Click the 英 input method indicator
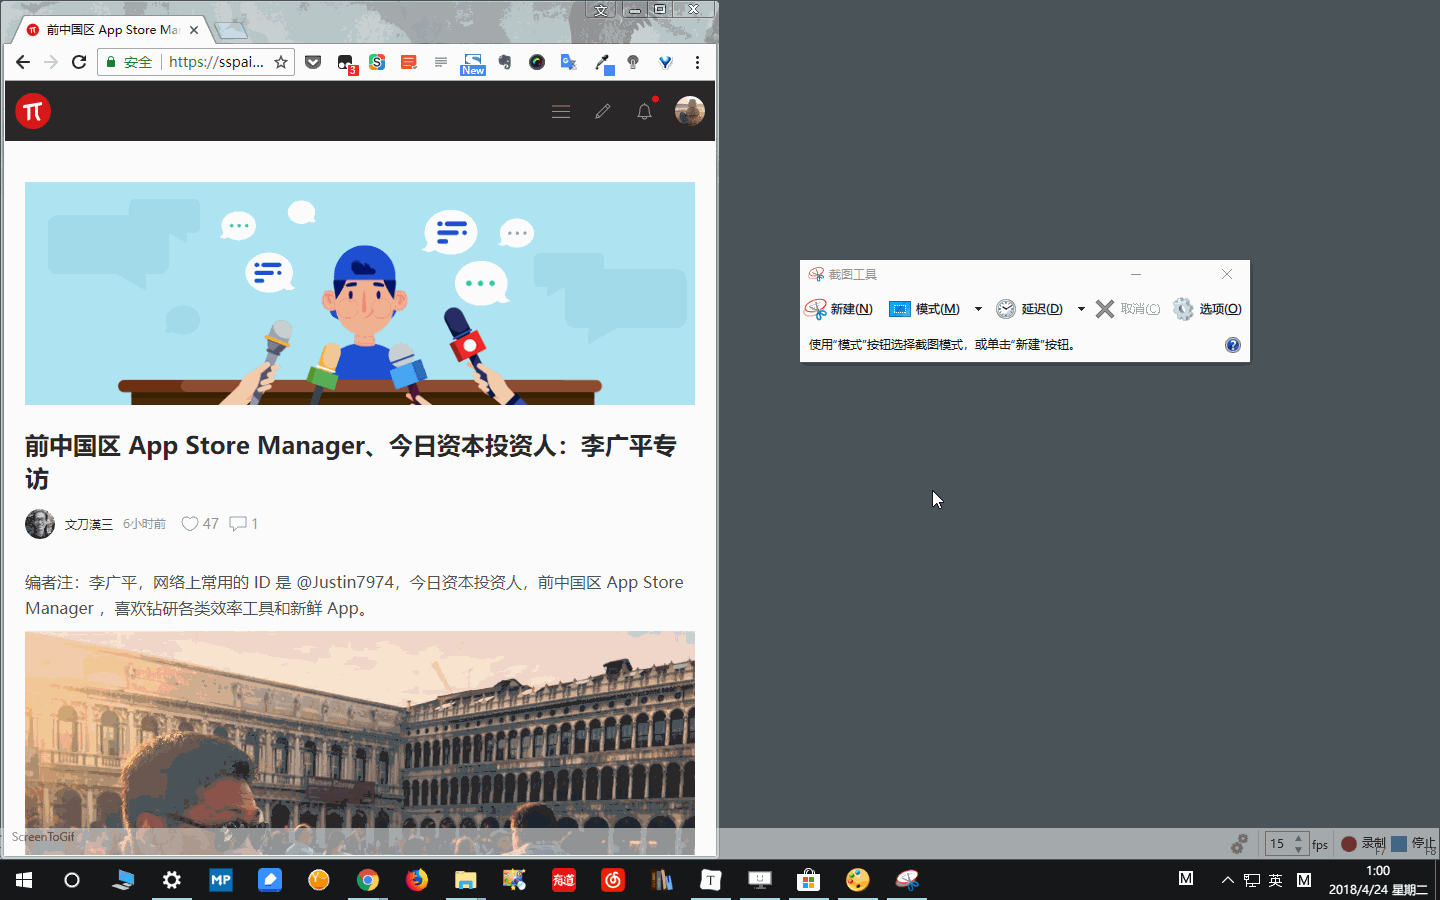 1275,880
